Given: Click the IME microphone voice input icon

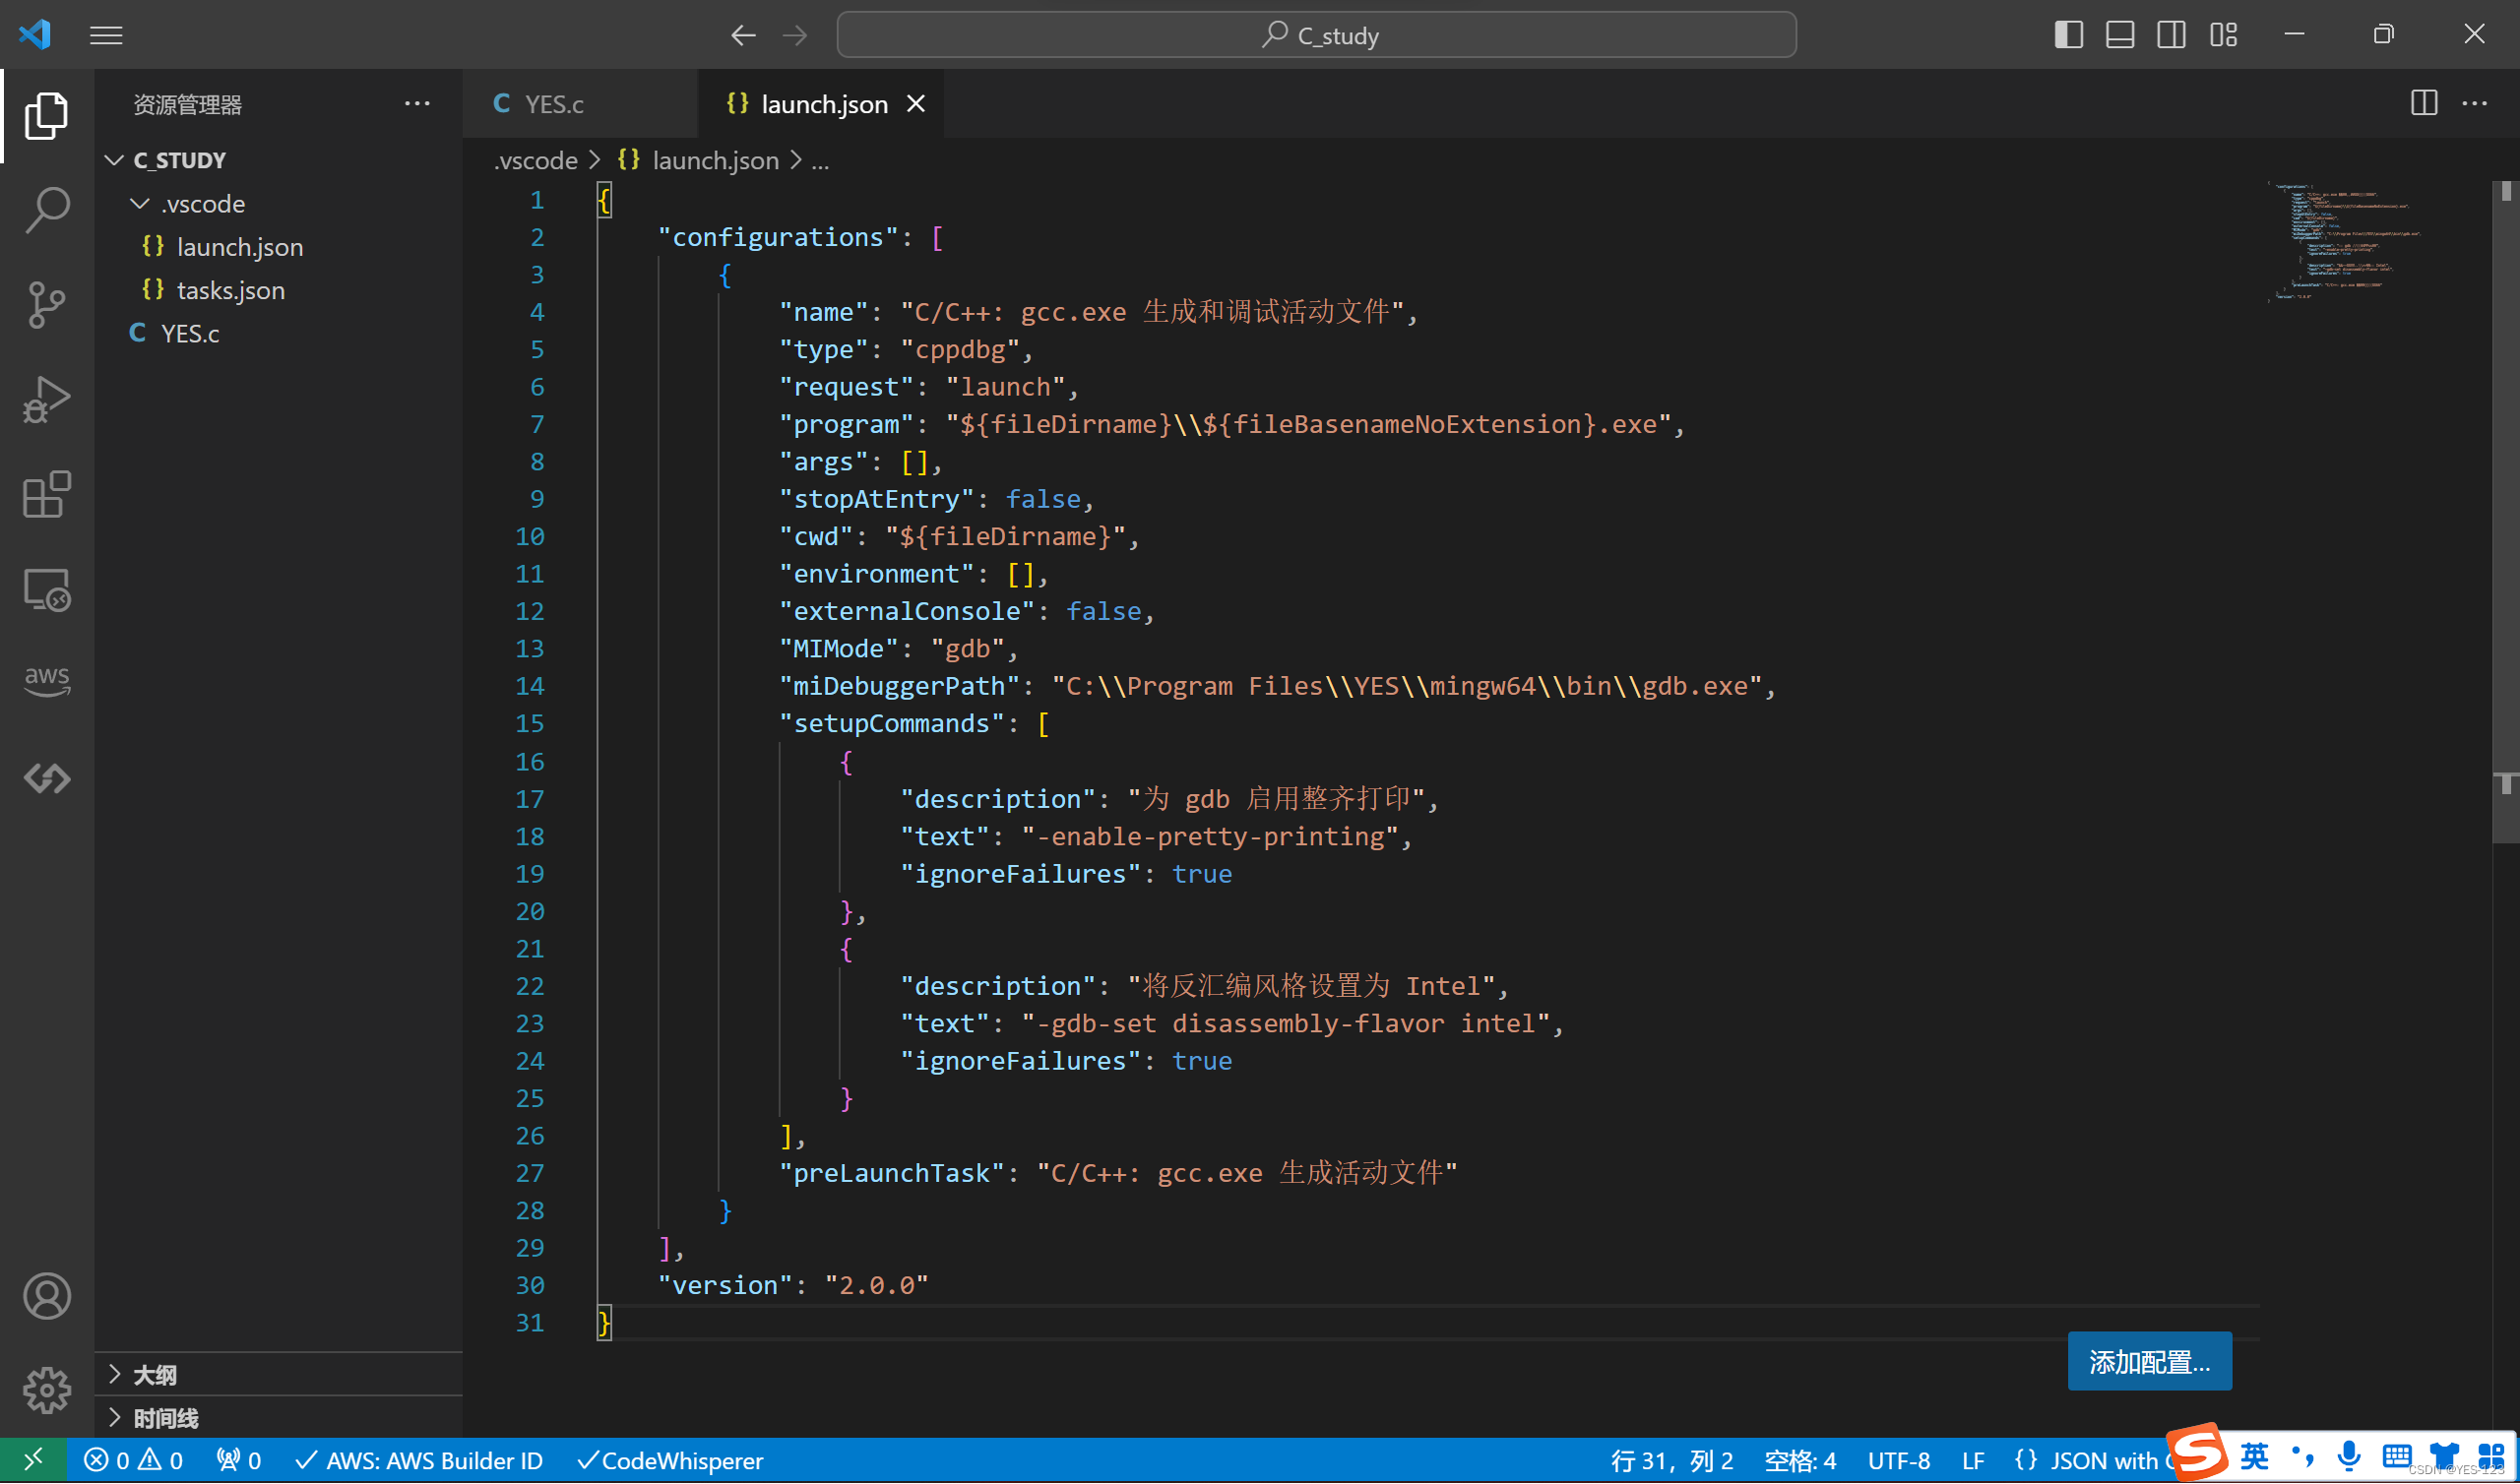Looking at the screenshot, I should pyautogui.click(x=2349, y=1457).
